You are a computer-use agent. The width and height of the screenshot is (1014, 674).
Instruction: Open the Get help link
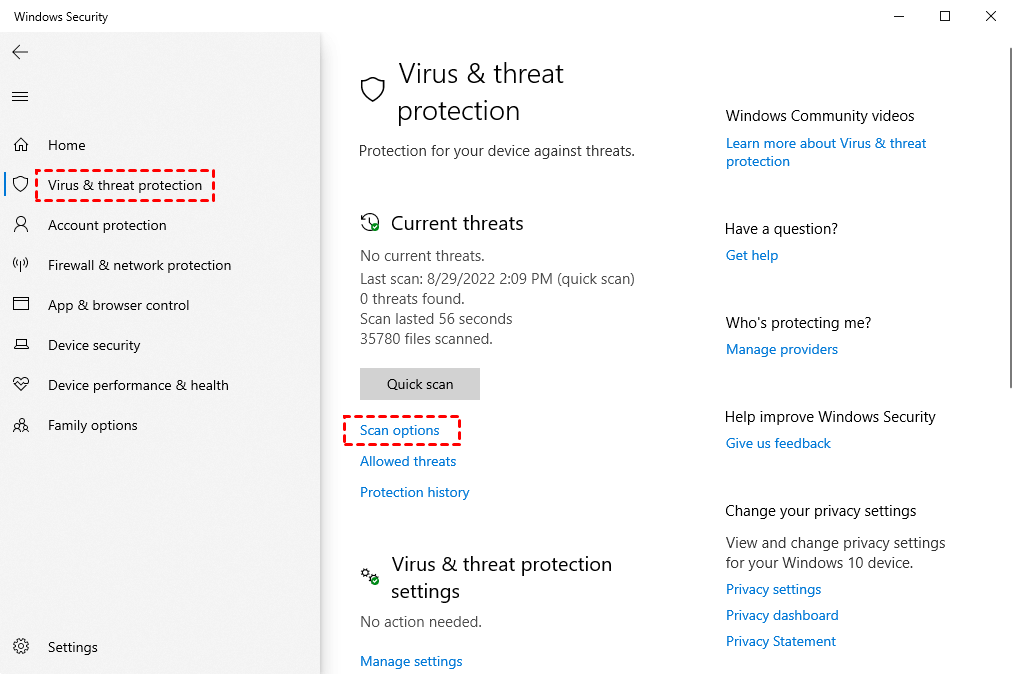coord(752,256)
